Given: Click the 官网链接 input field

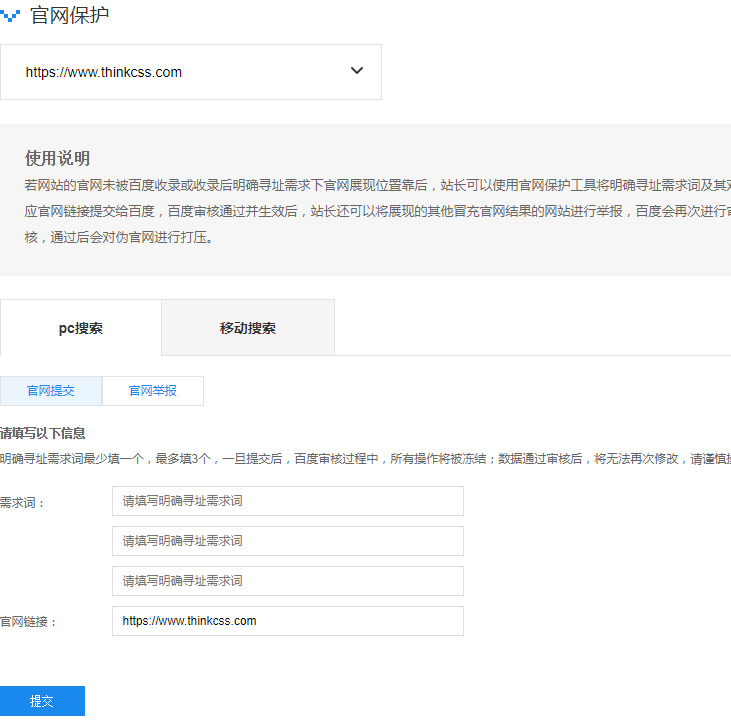Looking at the screenshot, I should (x=288, y=621).
